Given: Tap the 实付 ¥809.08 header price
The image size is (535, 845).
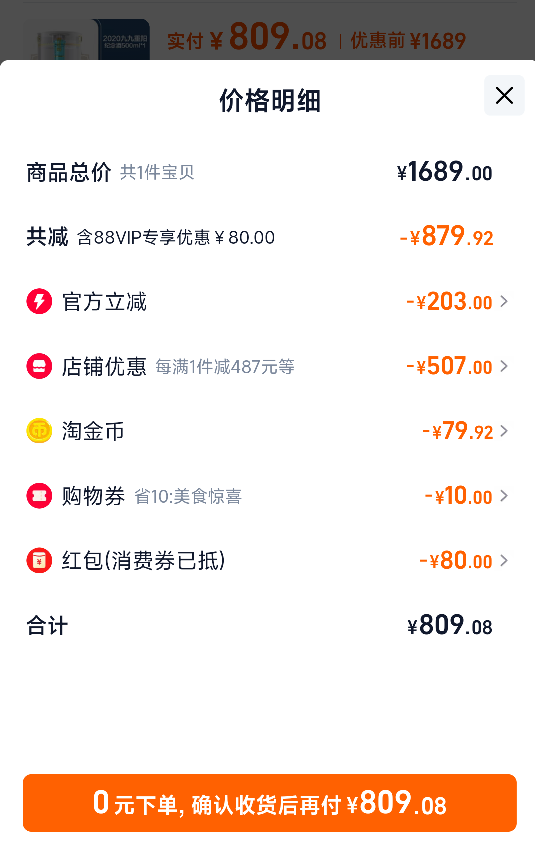Looking at the screenshot, I should click(247, 38).
